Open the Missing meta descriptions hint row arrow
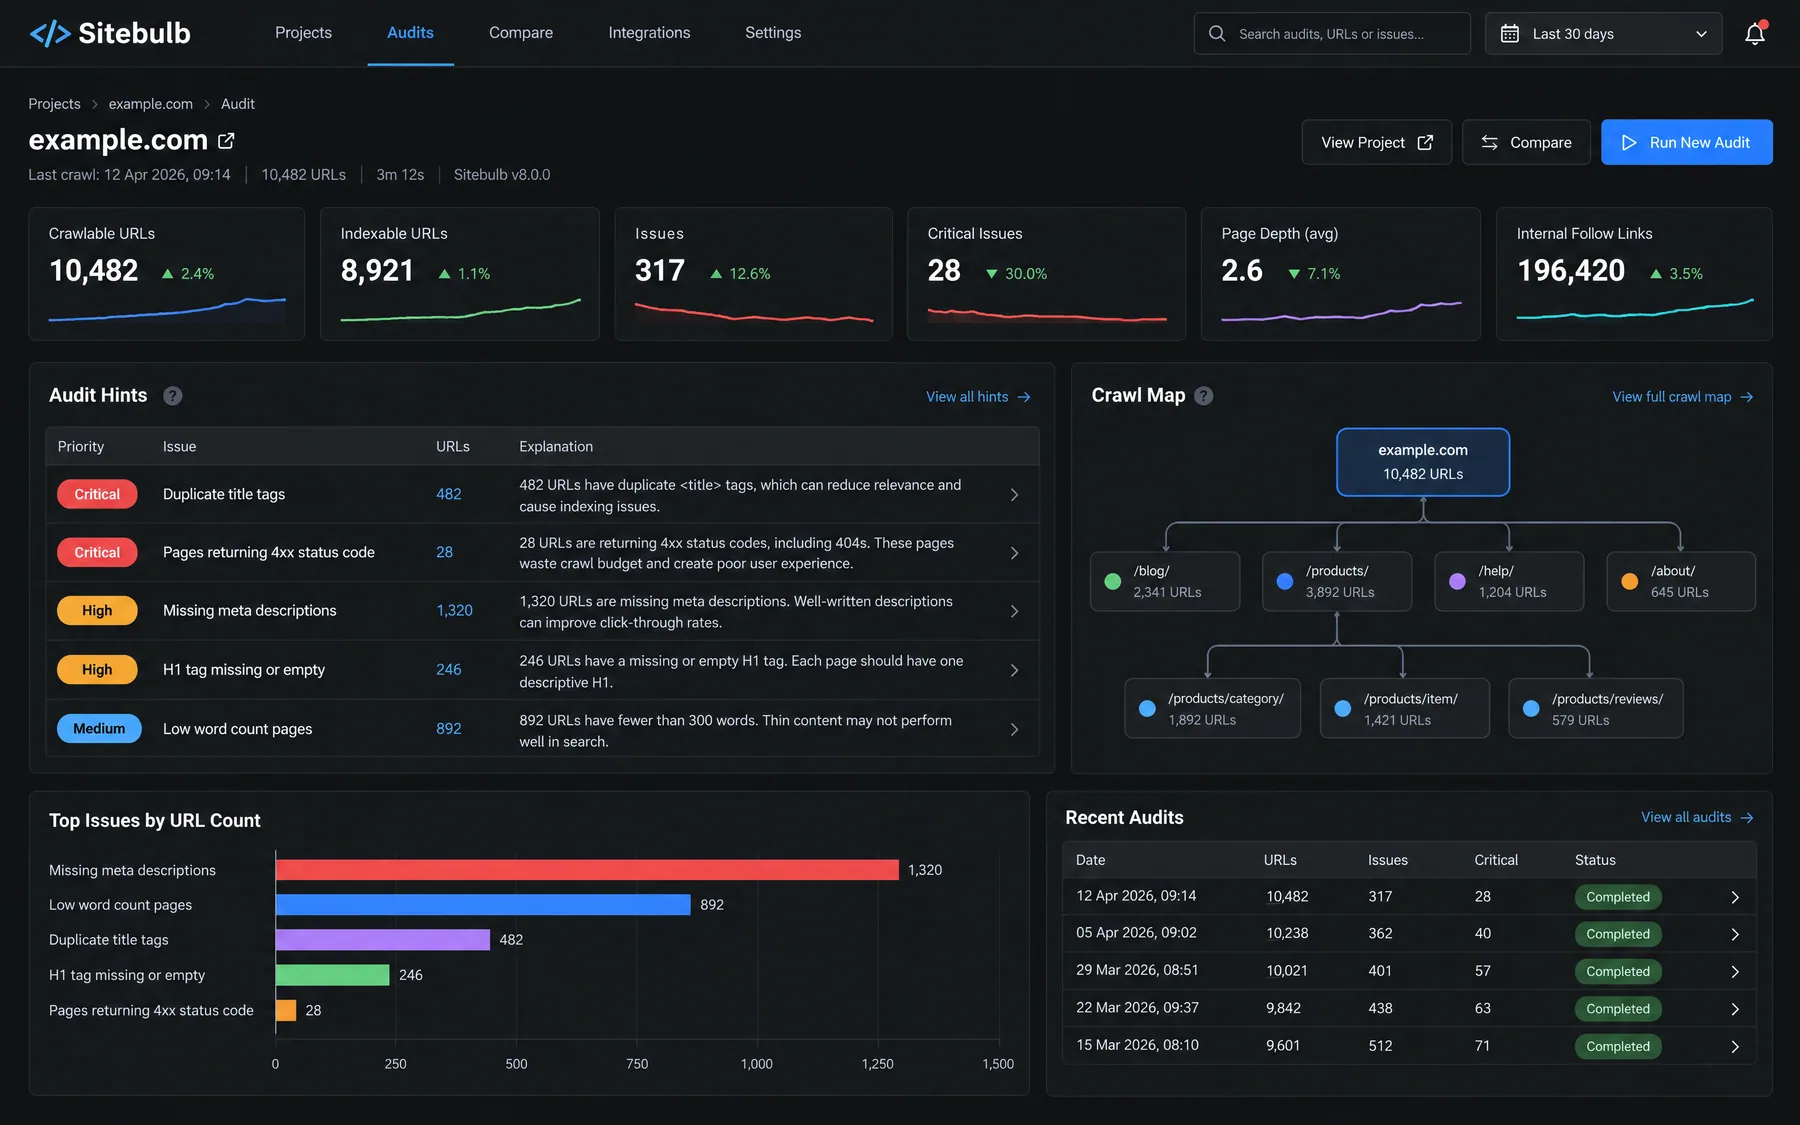The width and height of the screenshot is (1800, 1125). (1014, 611)
